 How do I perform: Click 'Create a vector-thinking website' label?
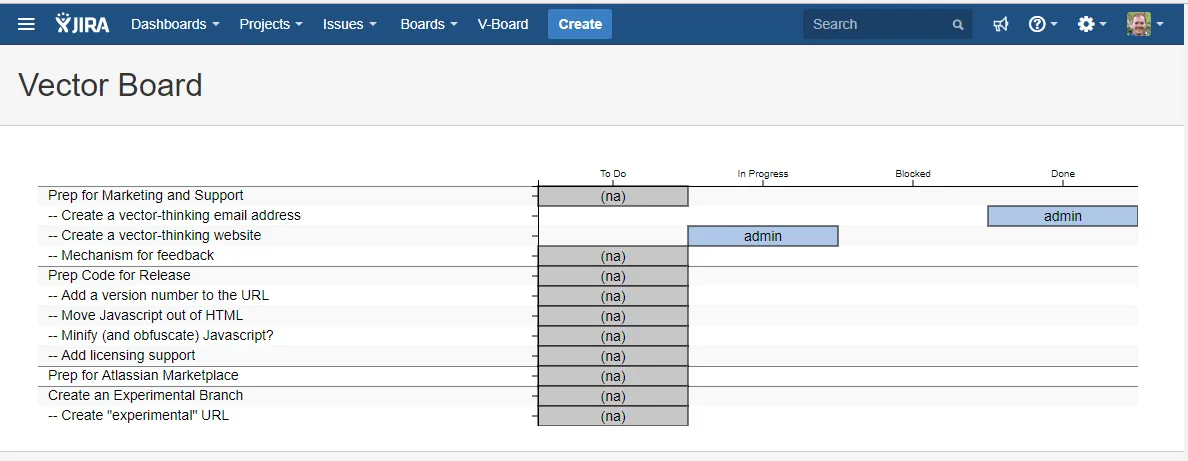[x=155, y=236]
